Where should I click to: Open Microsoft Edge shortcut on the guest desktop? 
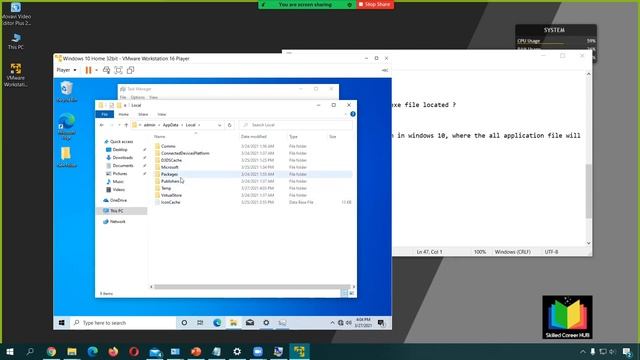point(67,127)
